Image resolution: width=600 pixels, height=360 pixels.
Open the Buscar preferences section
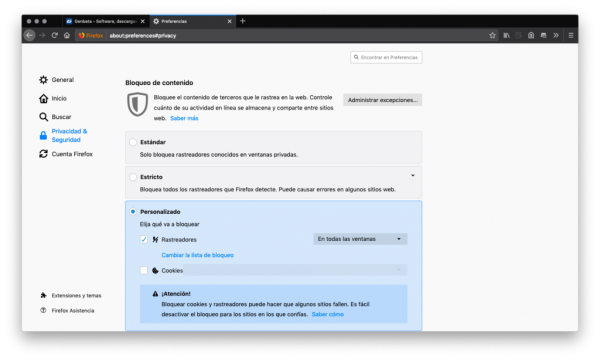tap(61, 117)
